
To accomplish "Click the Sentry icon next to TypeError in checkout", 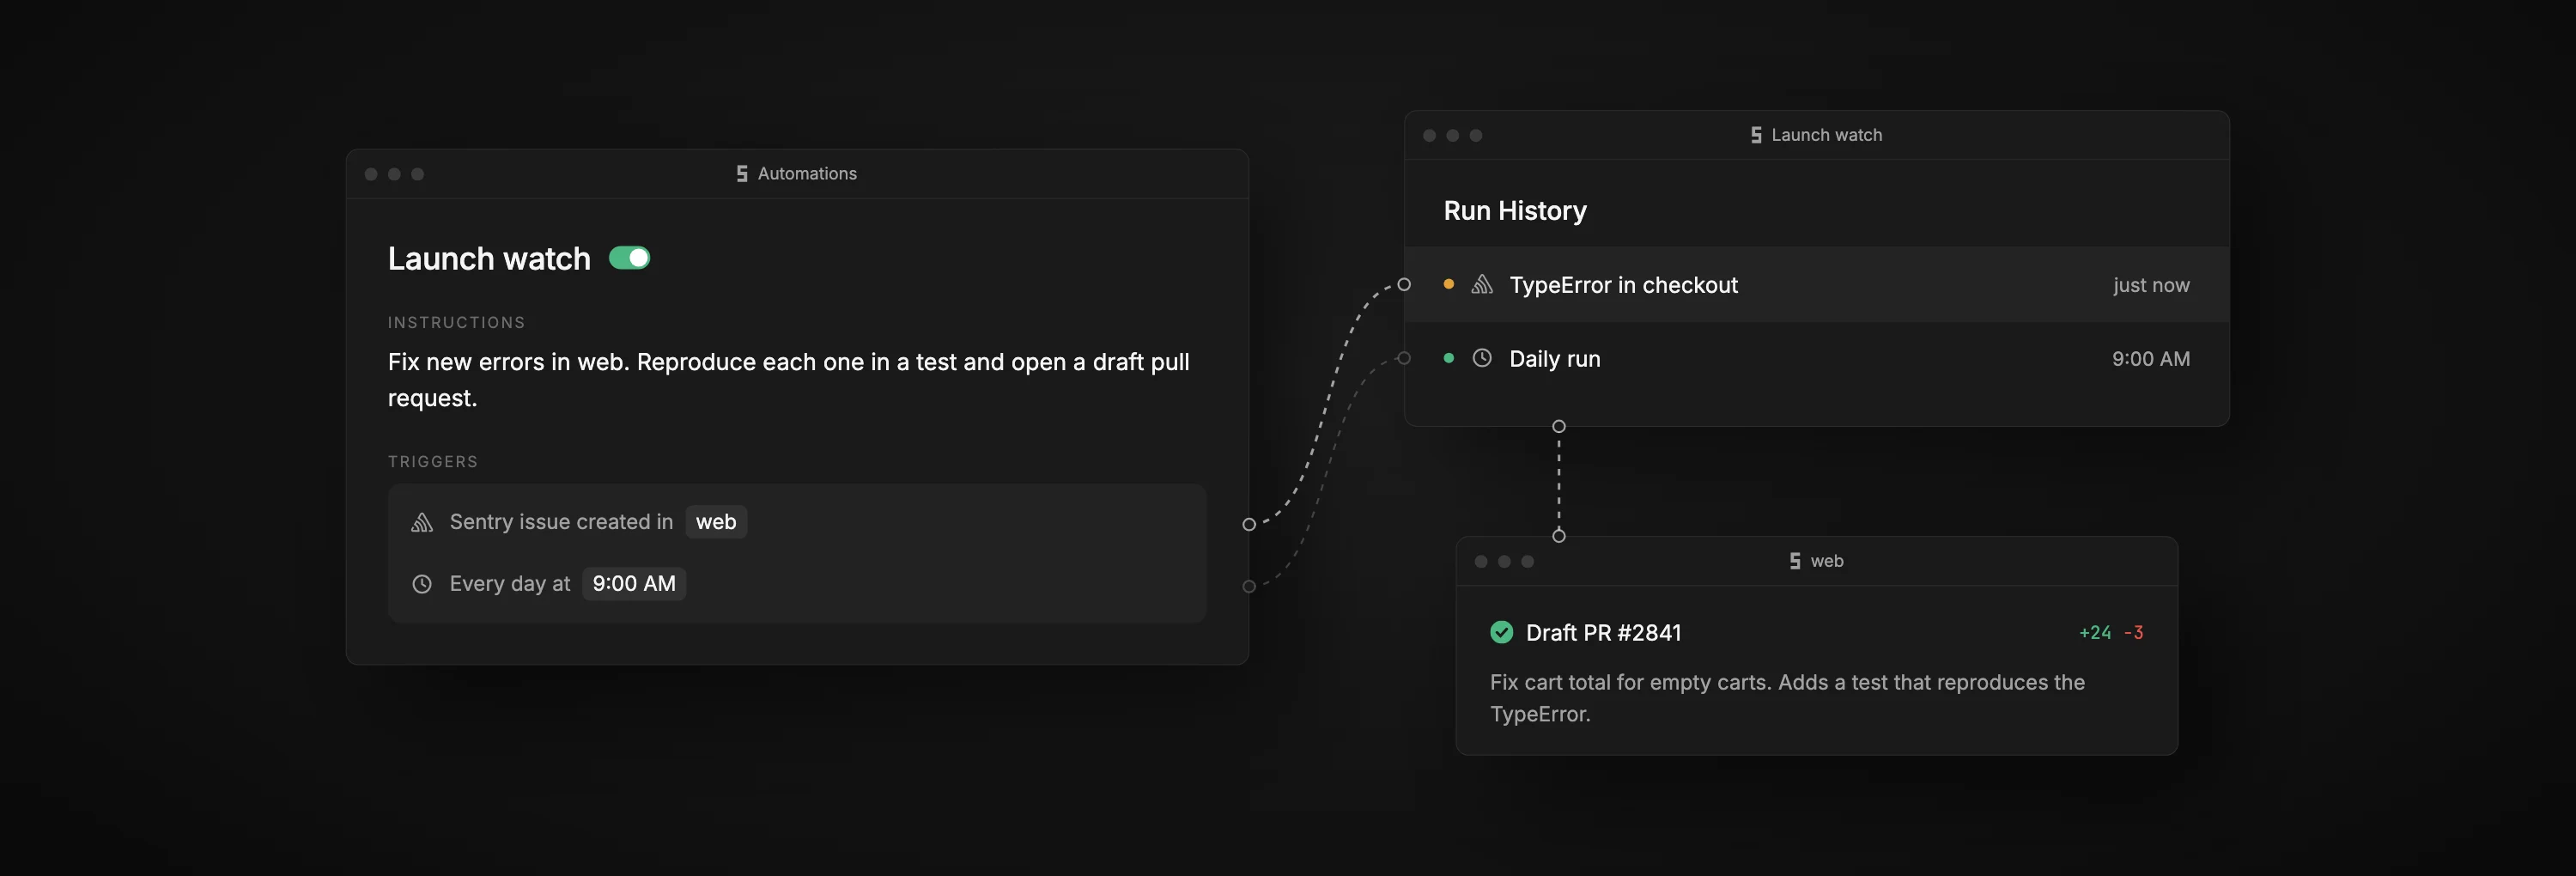I will 1482,285.
